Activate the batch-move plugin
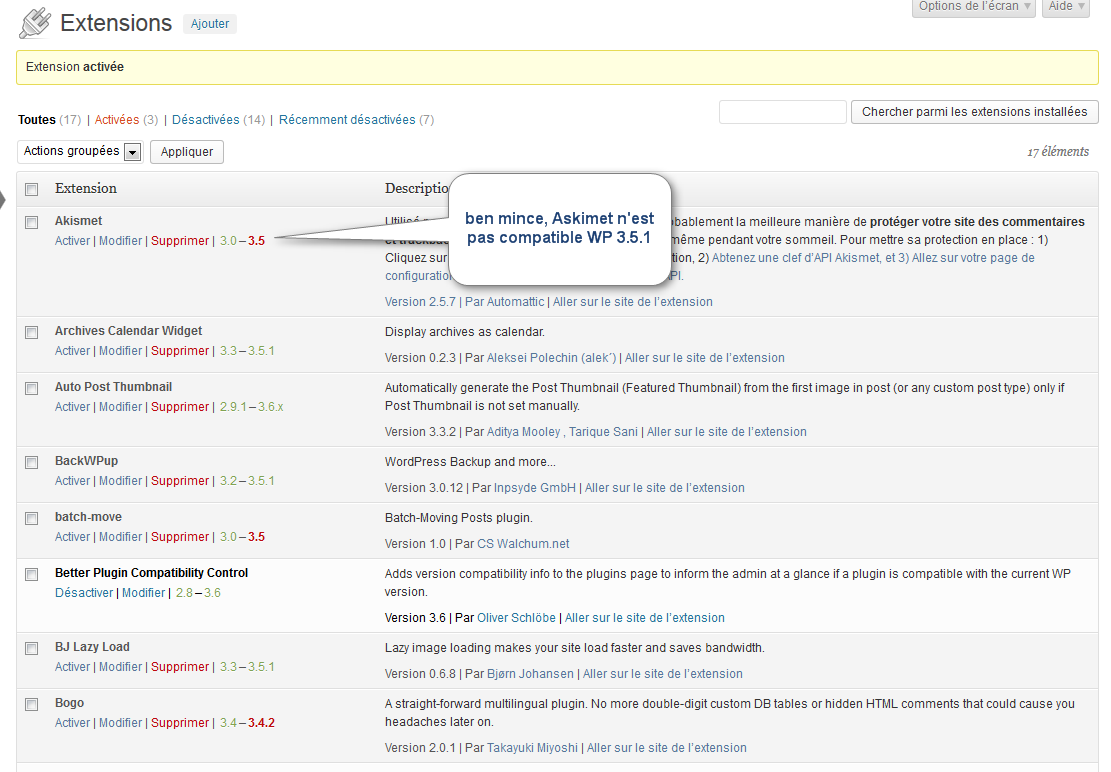 coord(73,537)
